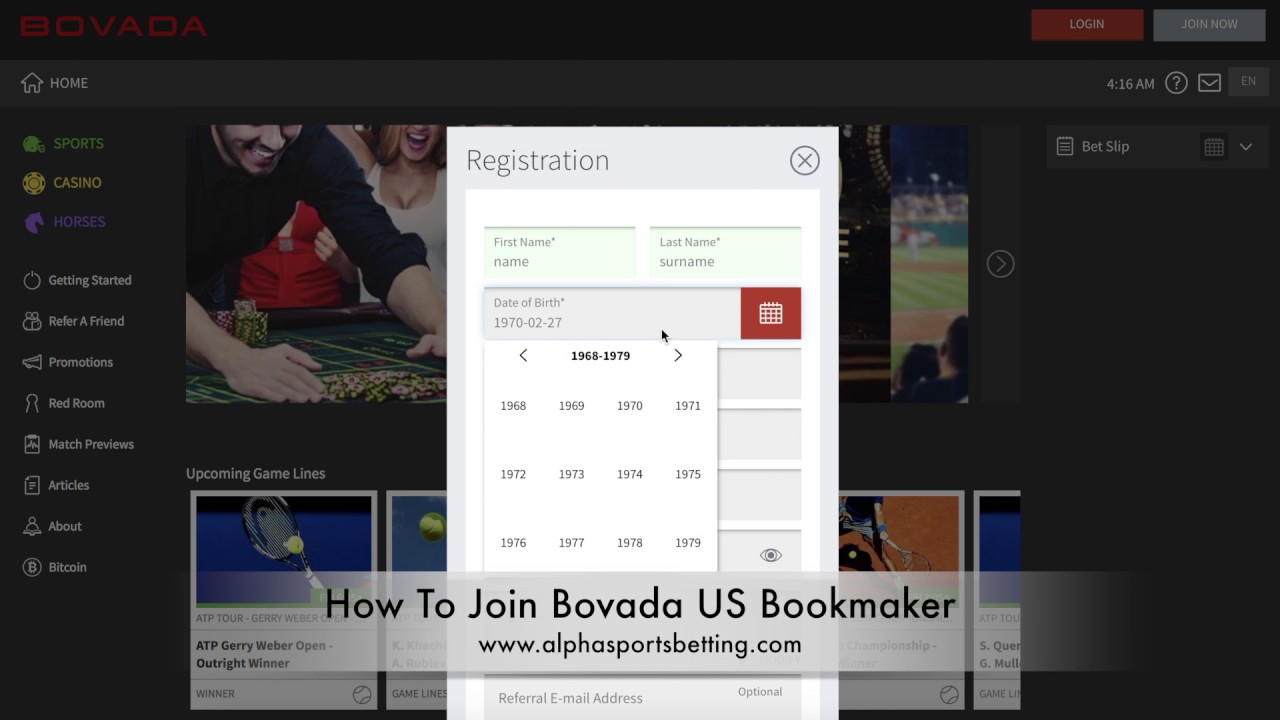The image size is (1280, 720).
Task: Select year 1976
Action: (513, 543)
